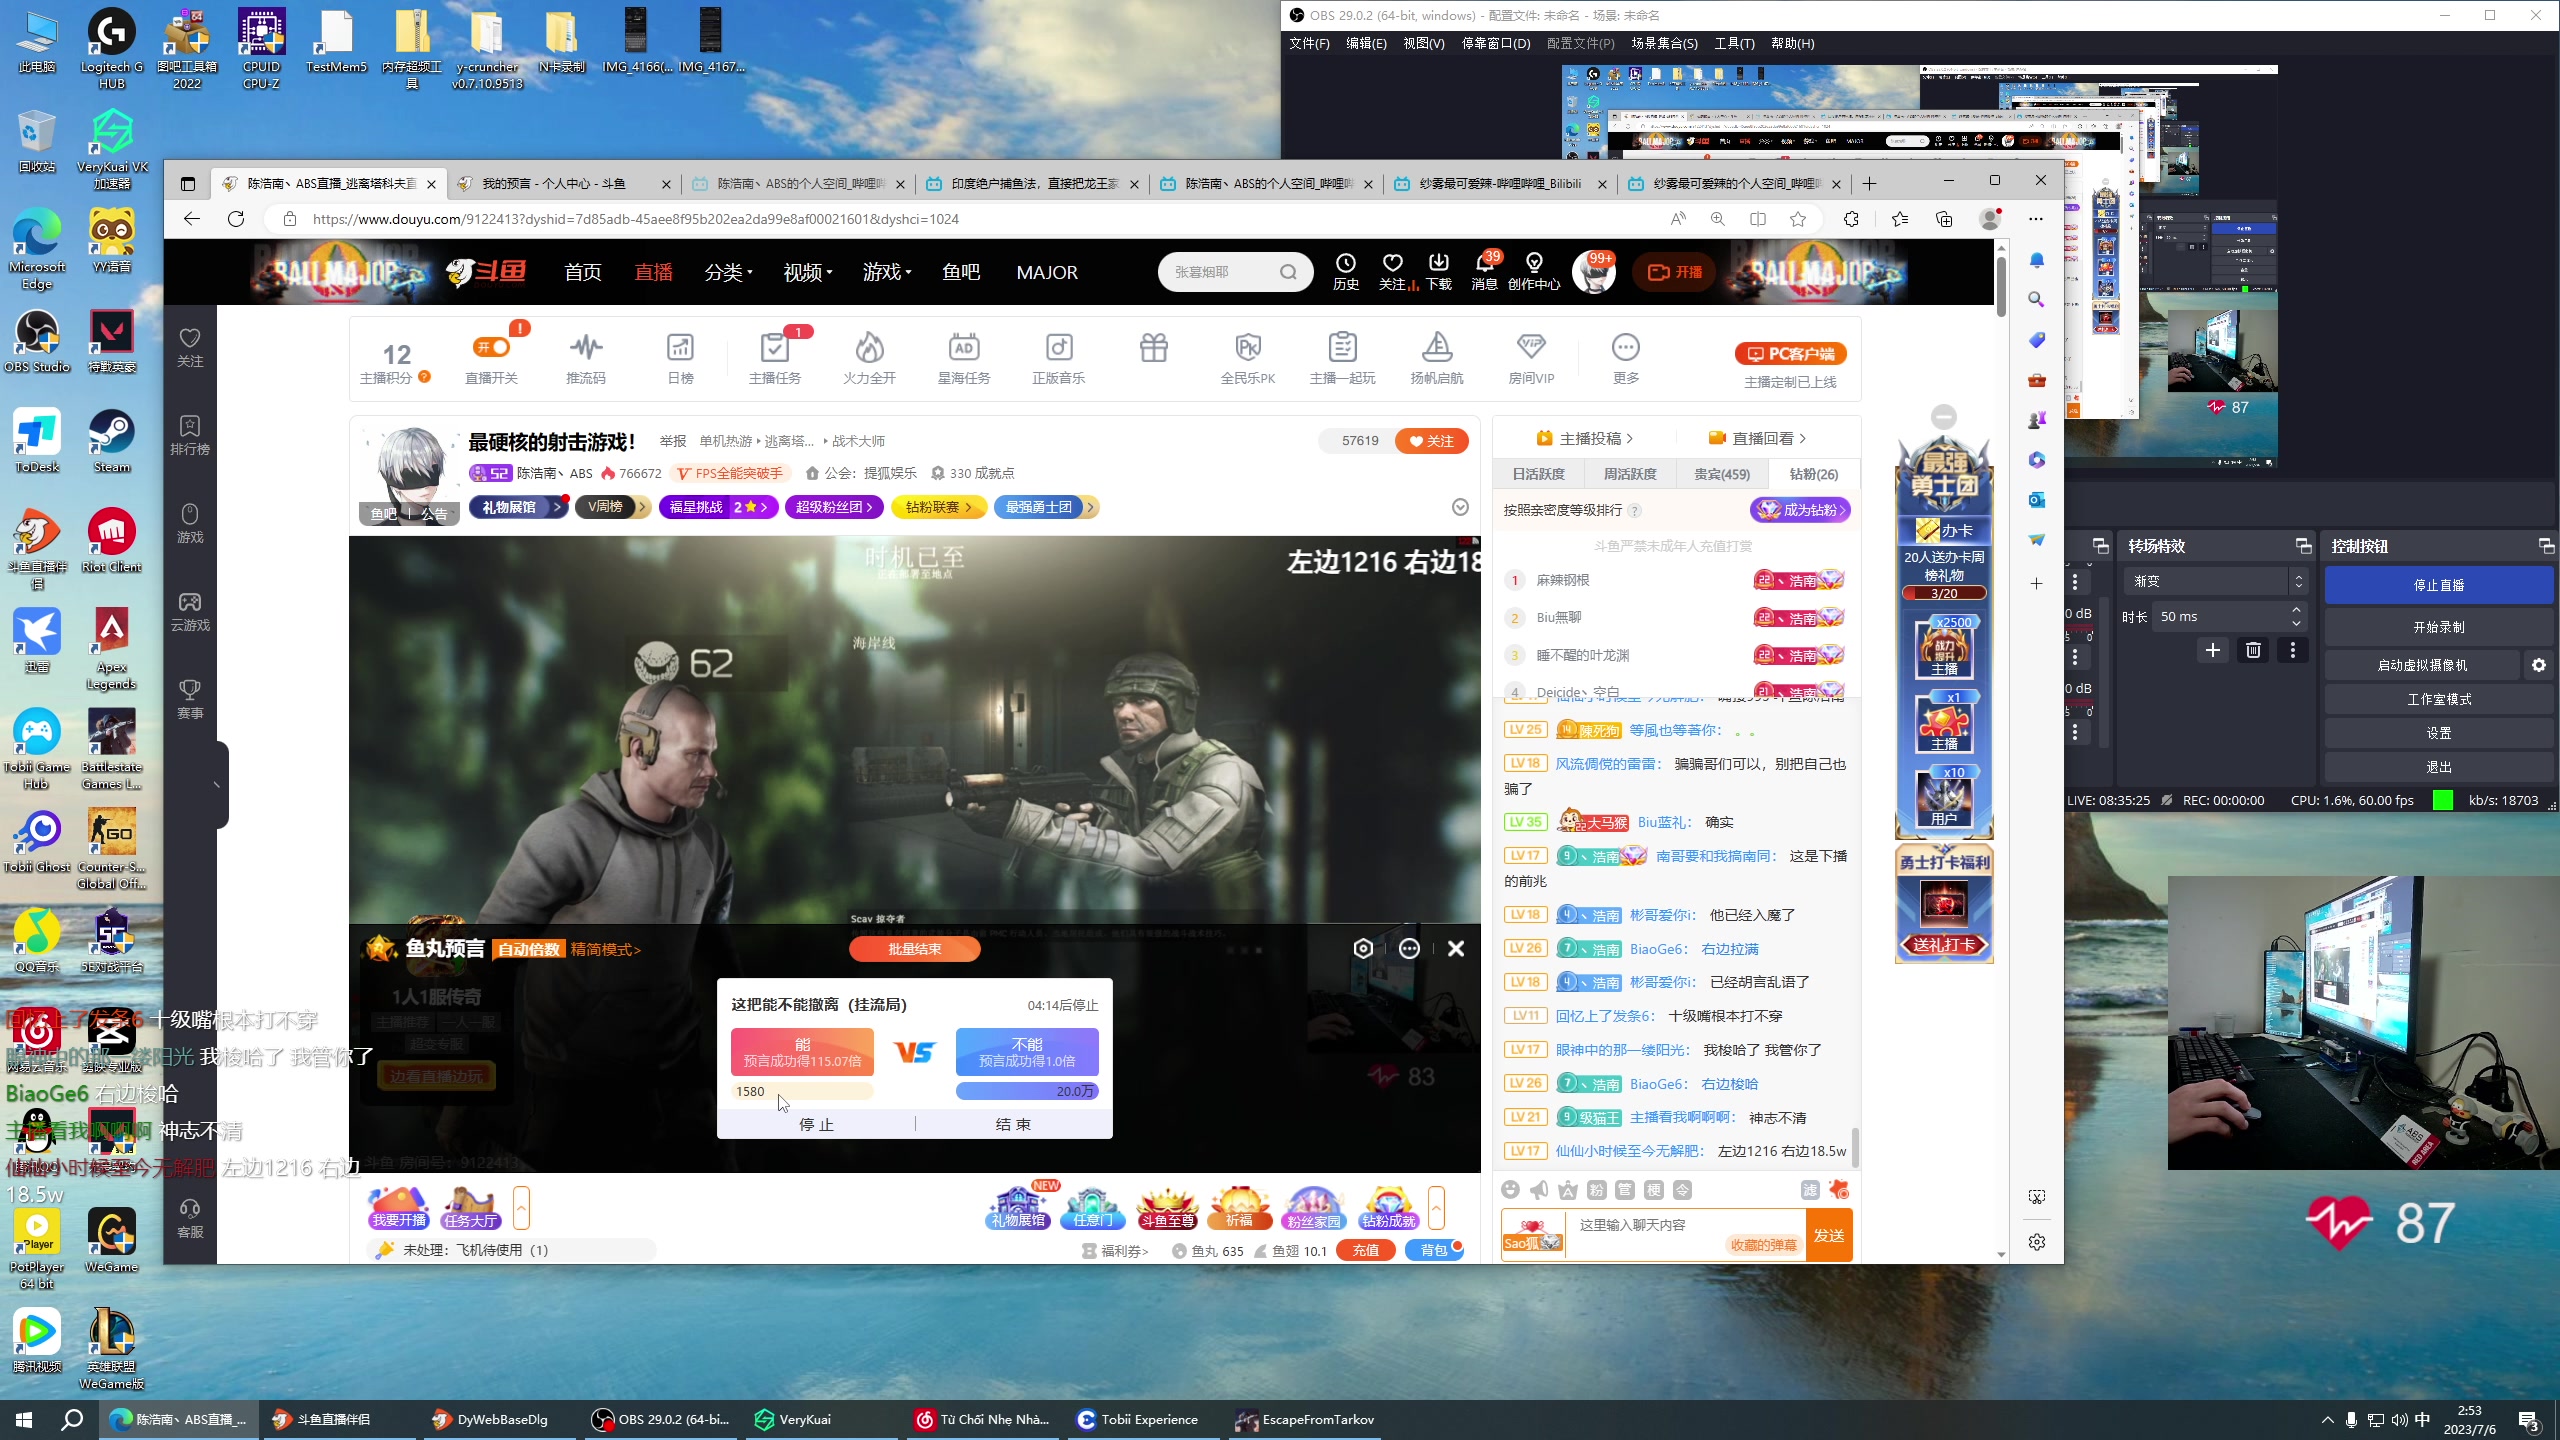Open settings of 鱼丸预言 panel
Image resolution: width=2560 pixels, height=1440 pixels.
(x=1362, y=948)
